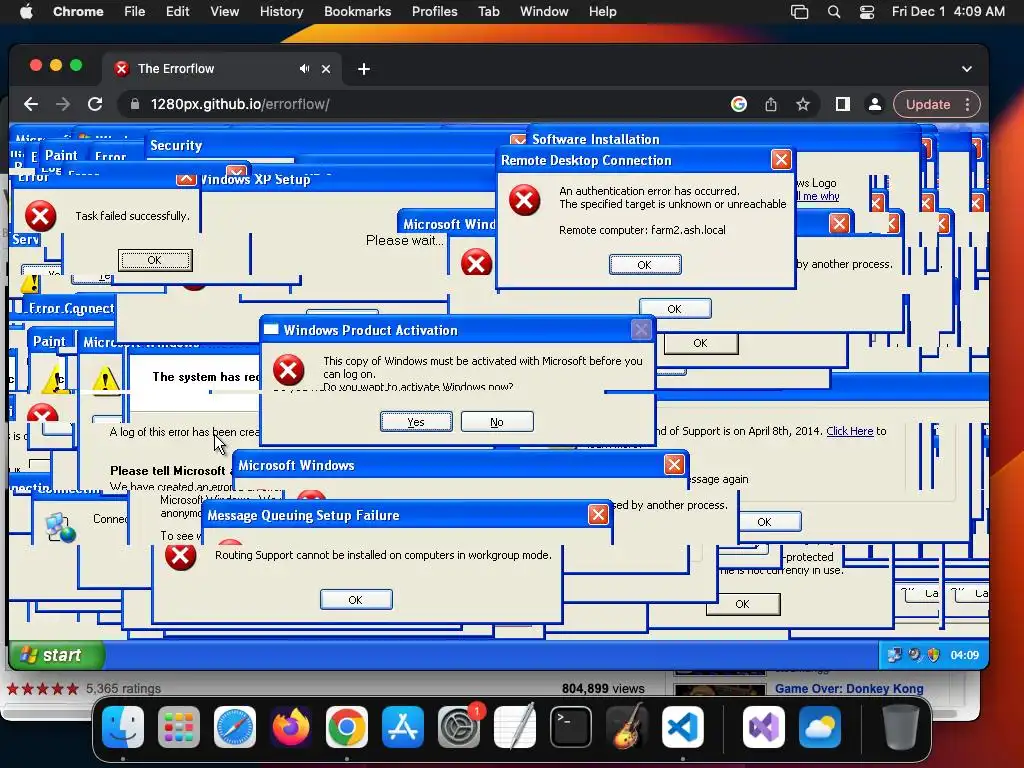Open the Edit menu
1024x768 pixels.
pos(177,11)
